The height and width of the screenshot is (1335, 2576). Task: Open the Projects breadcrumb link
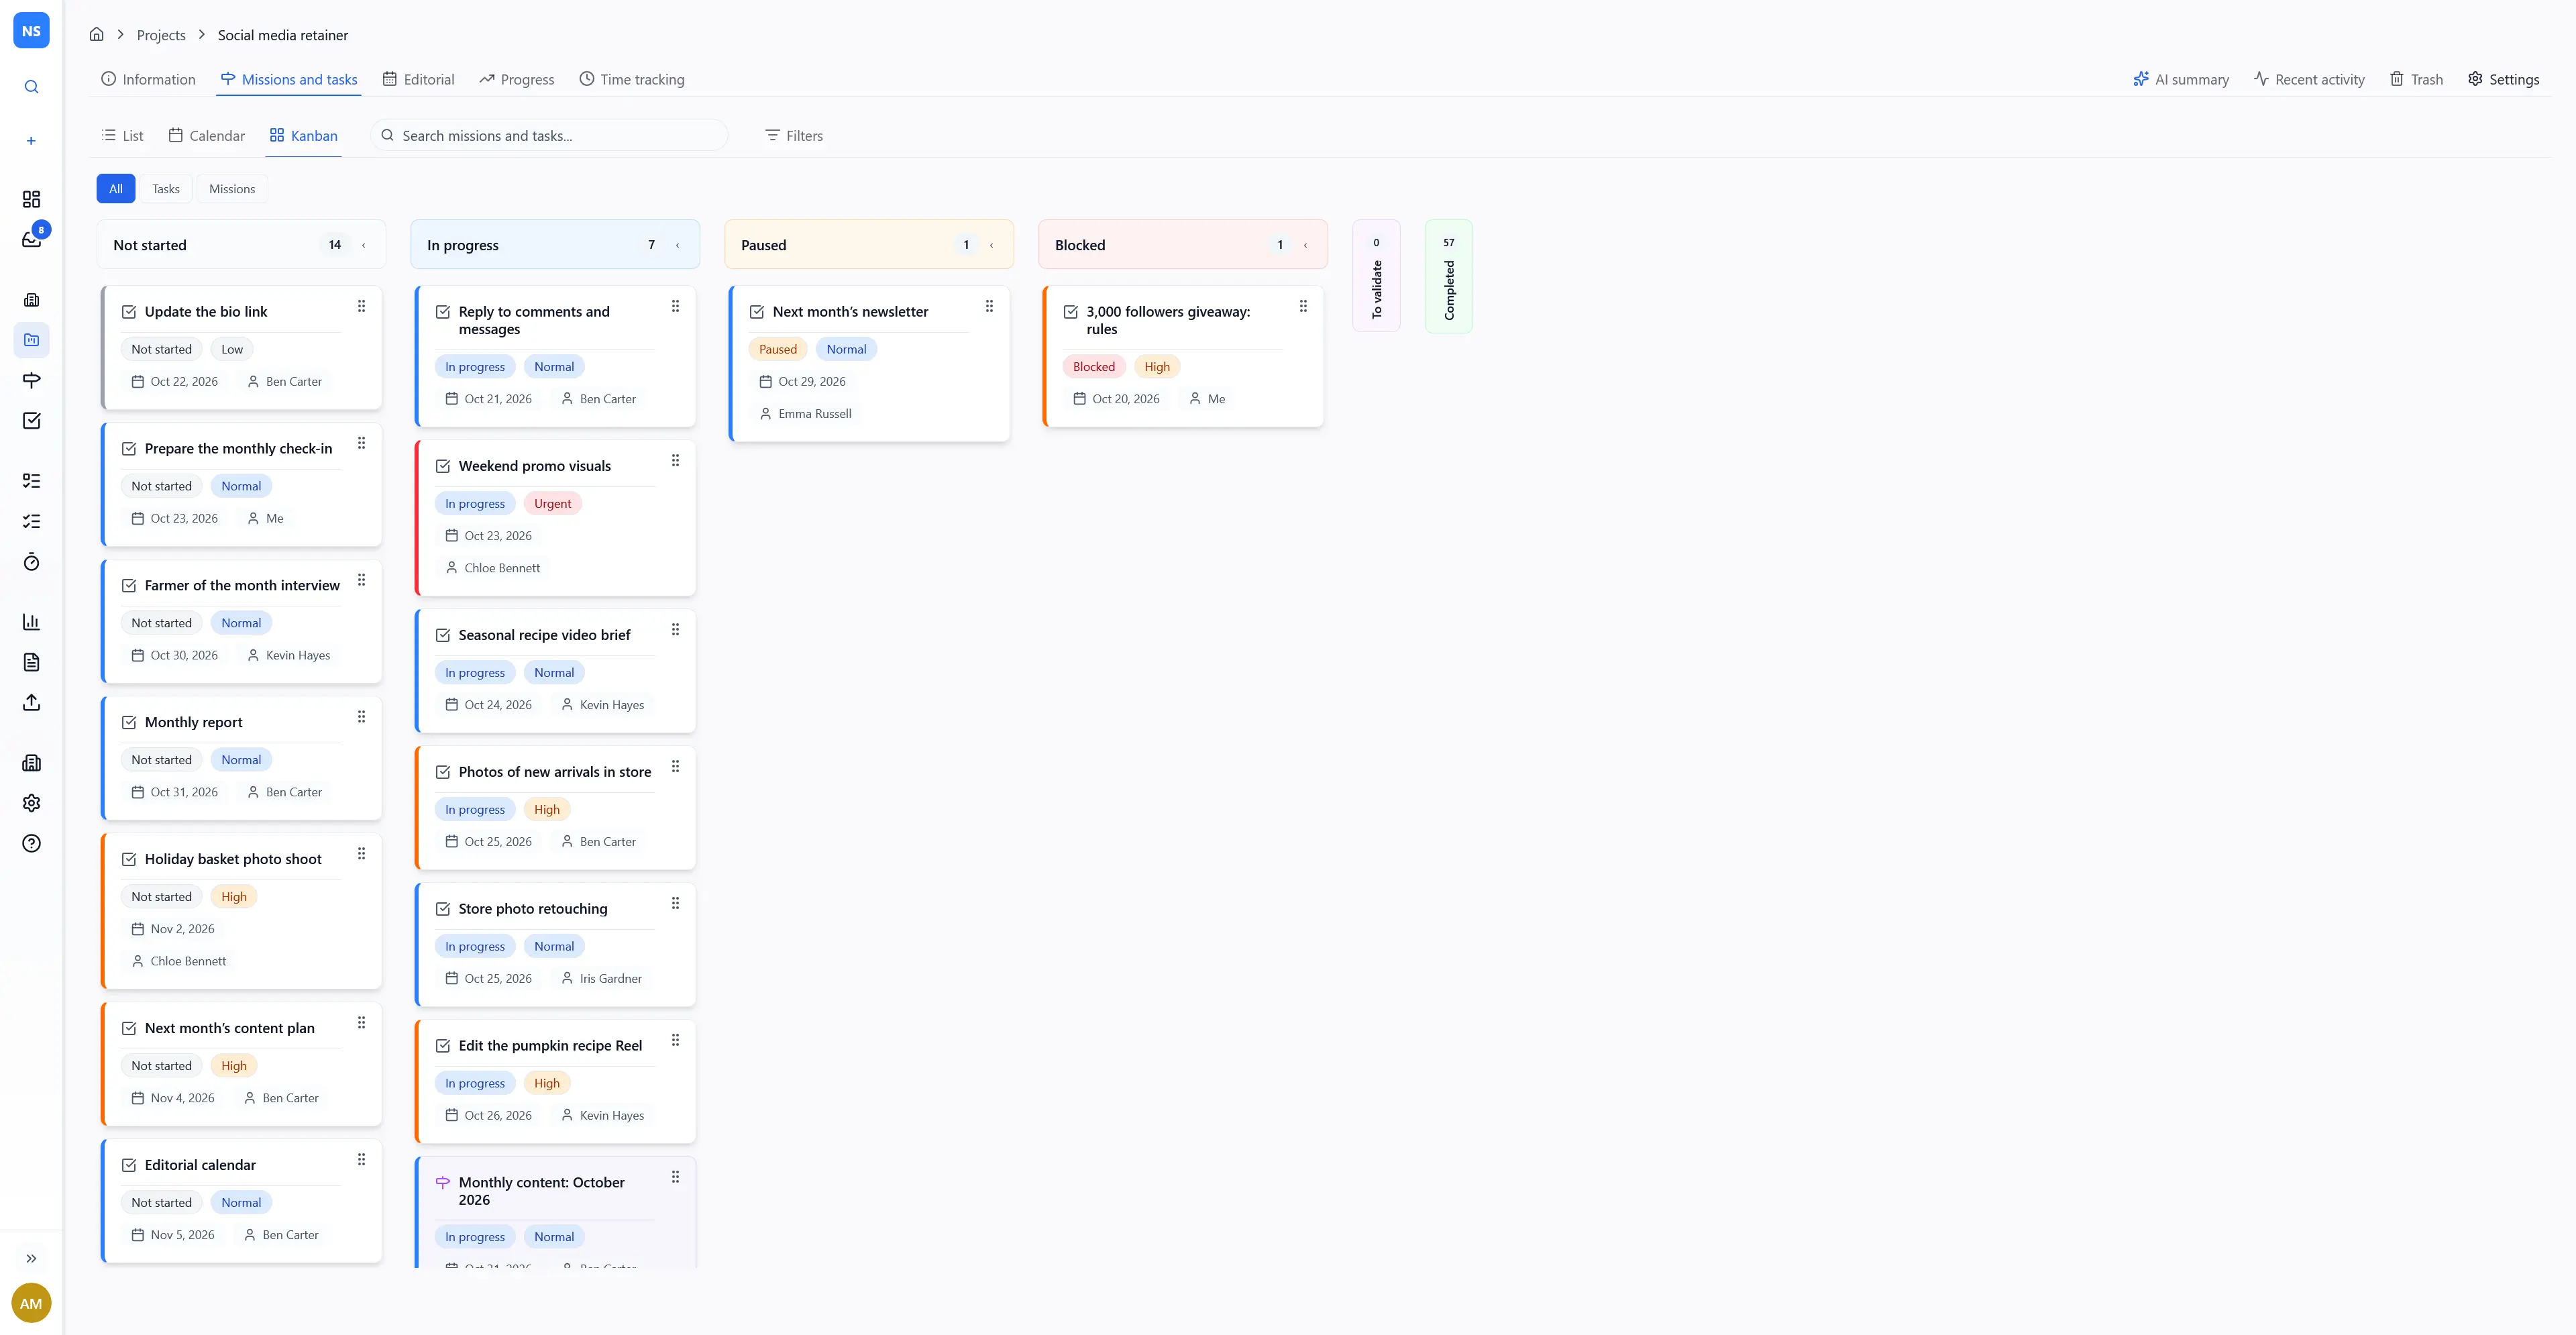(161, 35)
